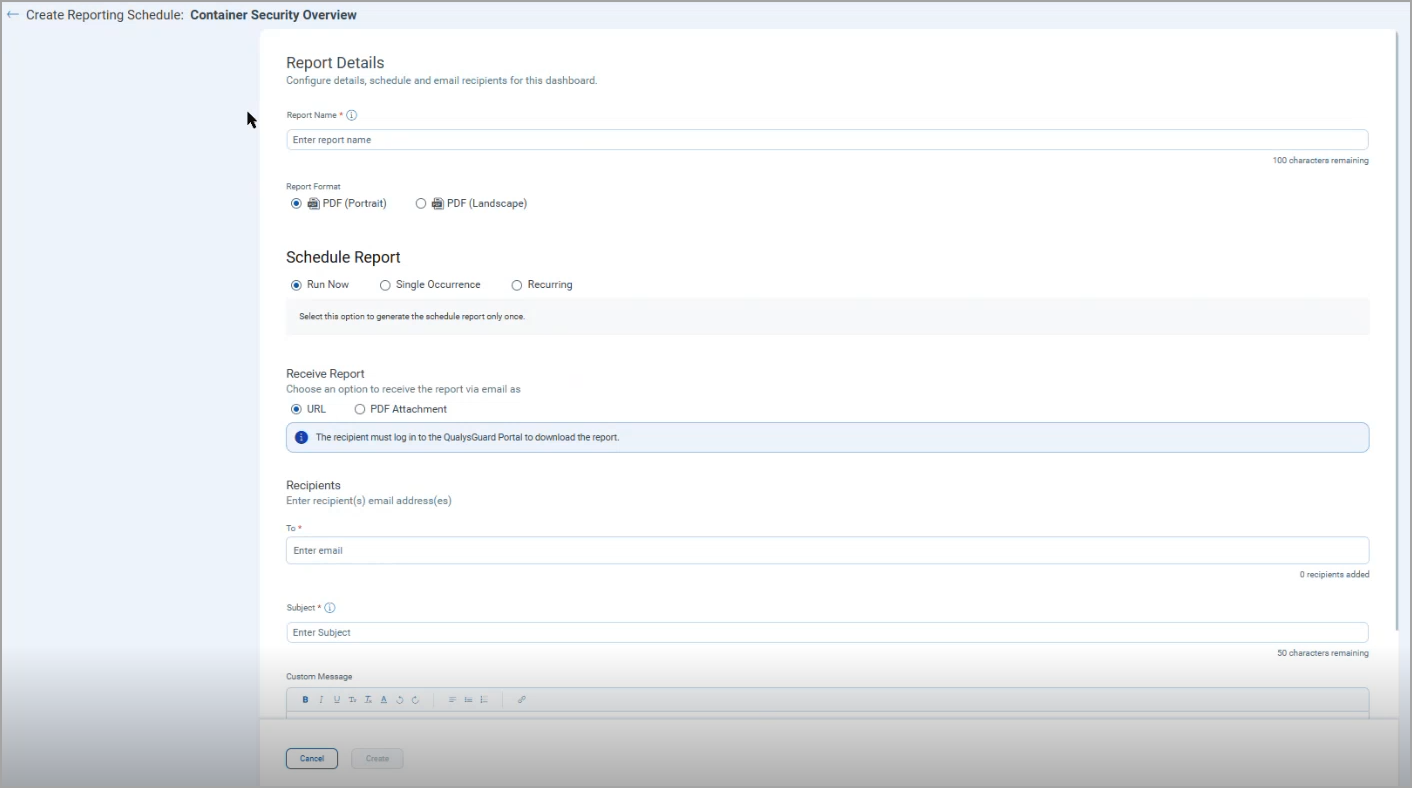Insert a hyperlink in Custom Message

click(522, 700)
